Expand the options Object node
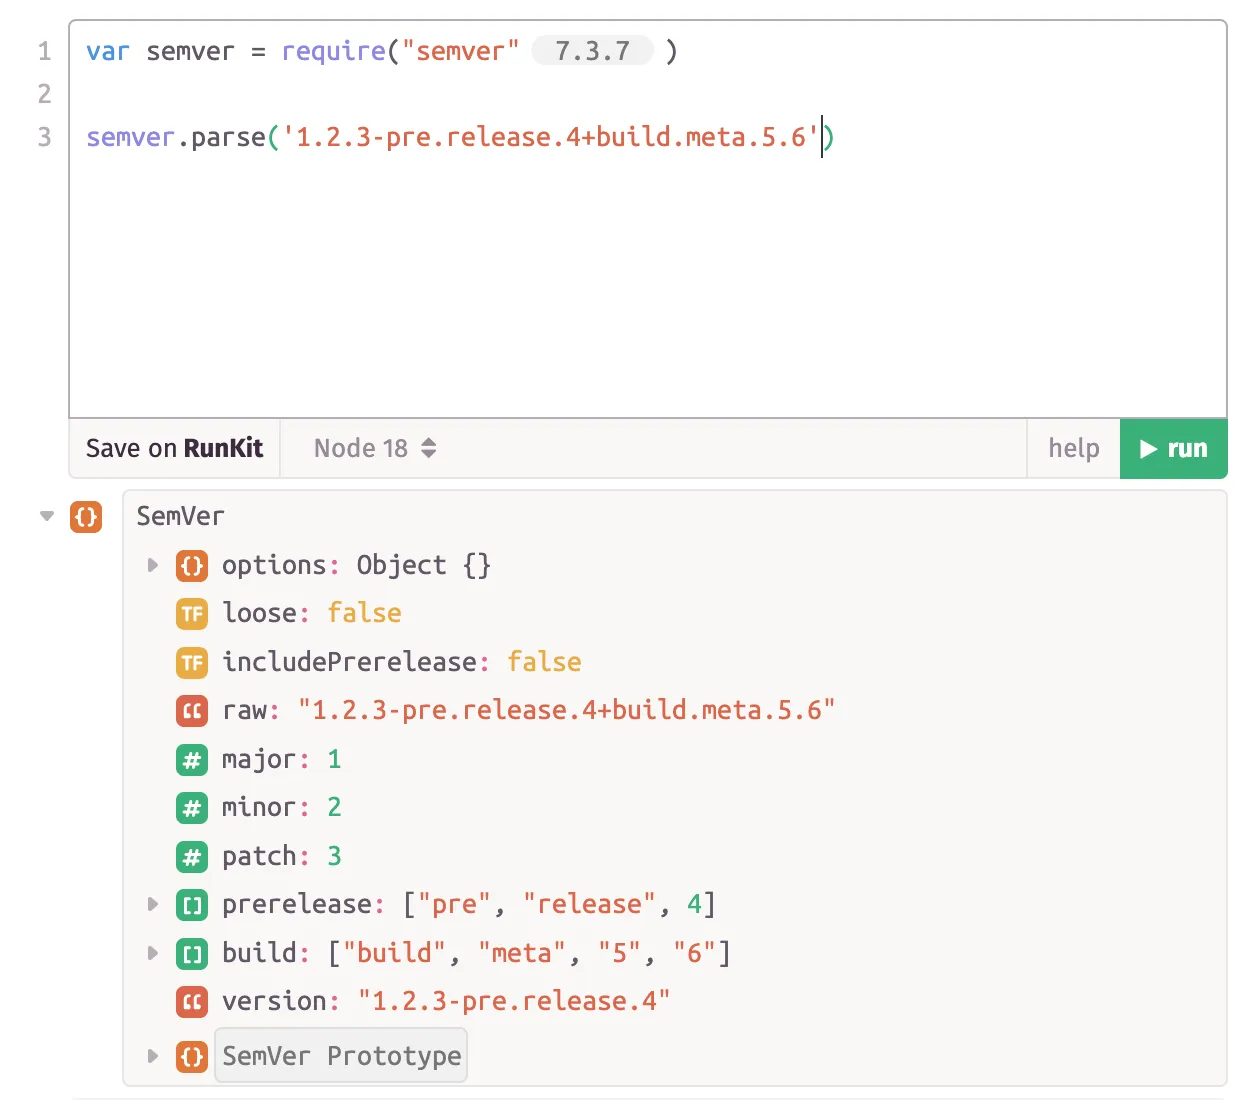Viewport: 1244px width, 1100px height. pos(152,565)
